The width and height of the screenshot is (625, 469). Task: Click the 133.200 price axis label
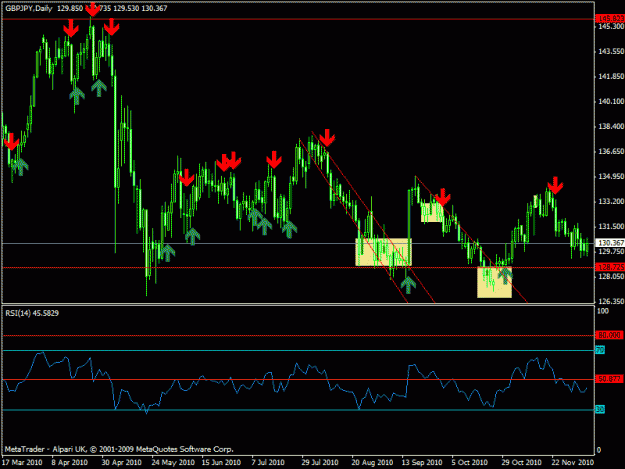(611, 202)
